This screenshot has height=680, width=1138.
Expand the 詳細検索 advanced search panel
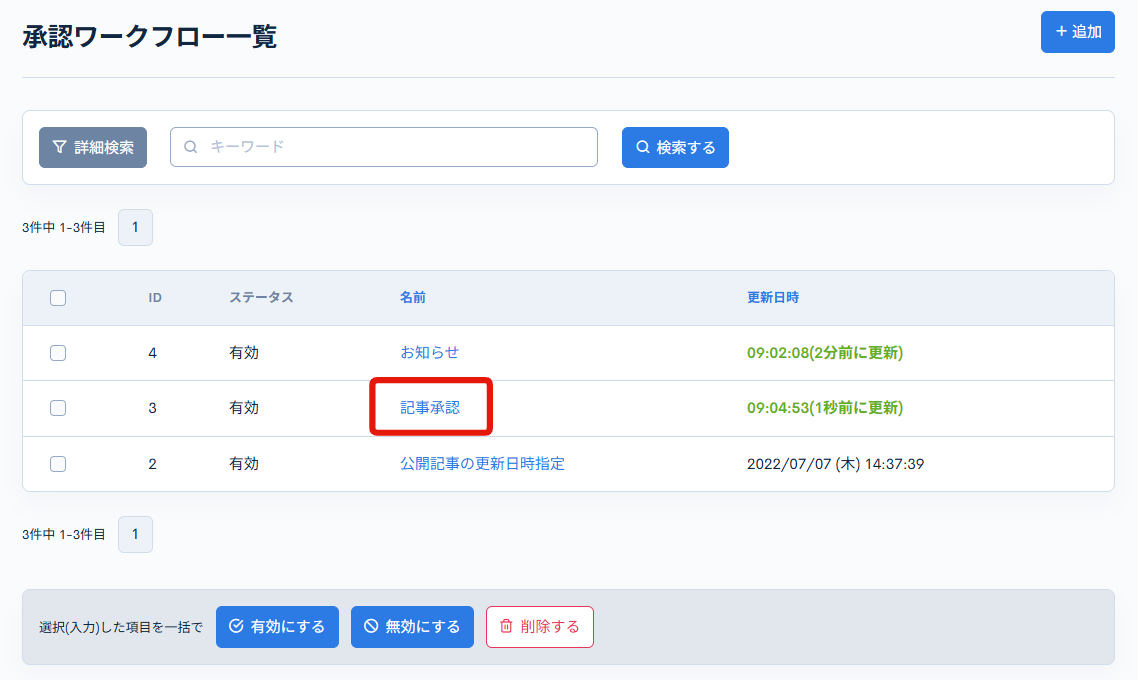click(x=92, y=146)
